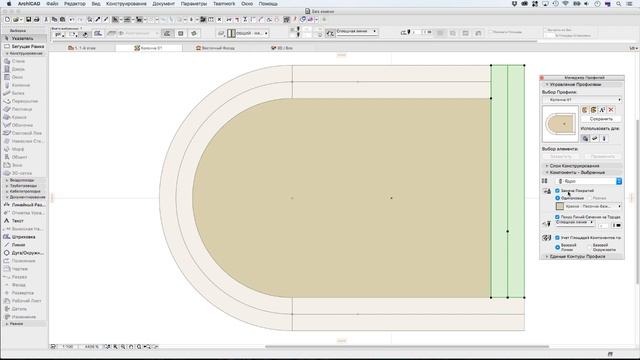Click the Захватить button
This screenshot has height=360, width=640.
click(560, 157)
